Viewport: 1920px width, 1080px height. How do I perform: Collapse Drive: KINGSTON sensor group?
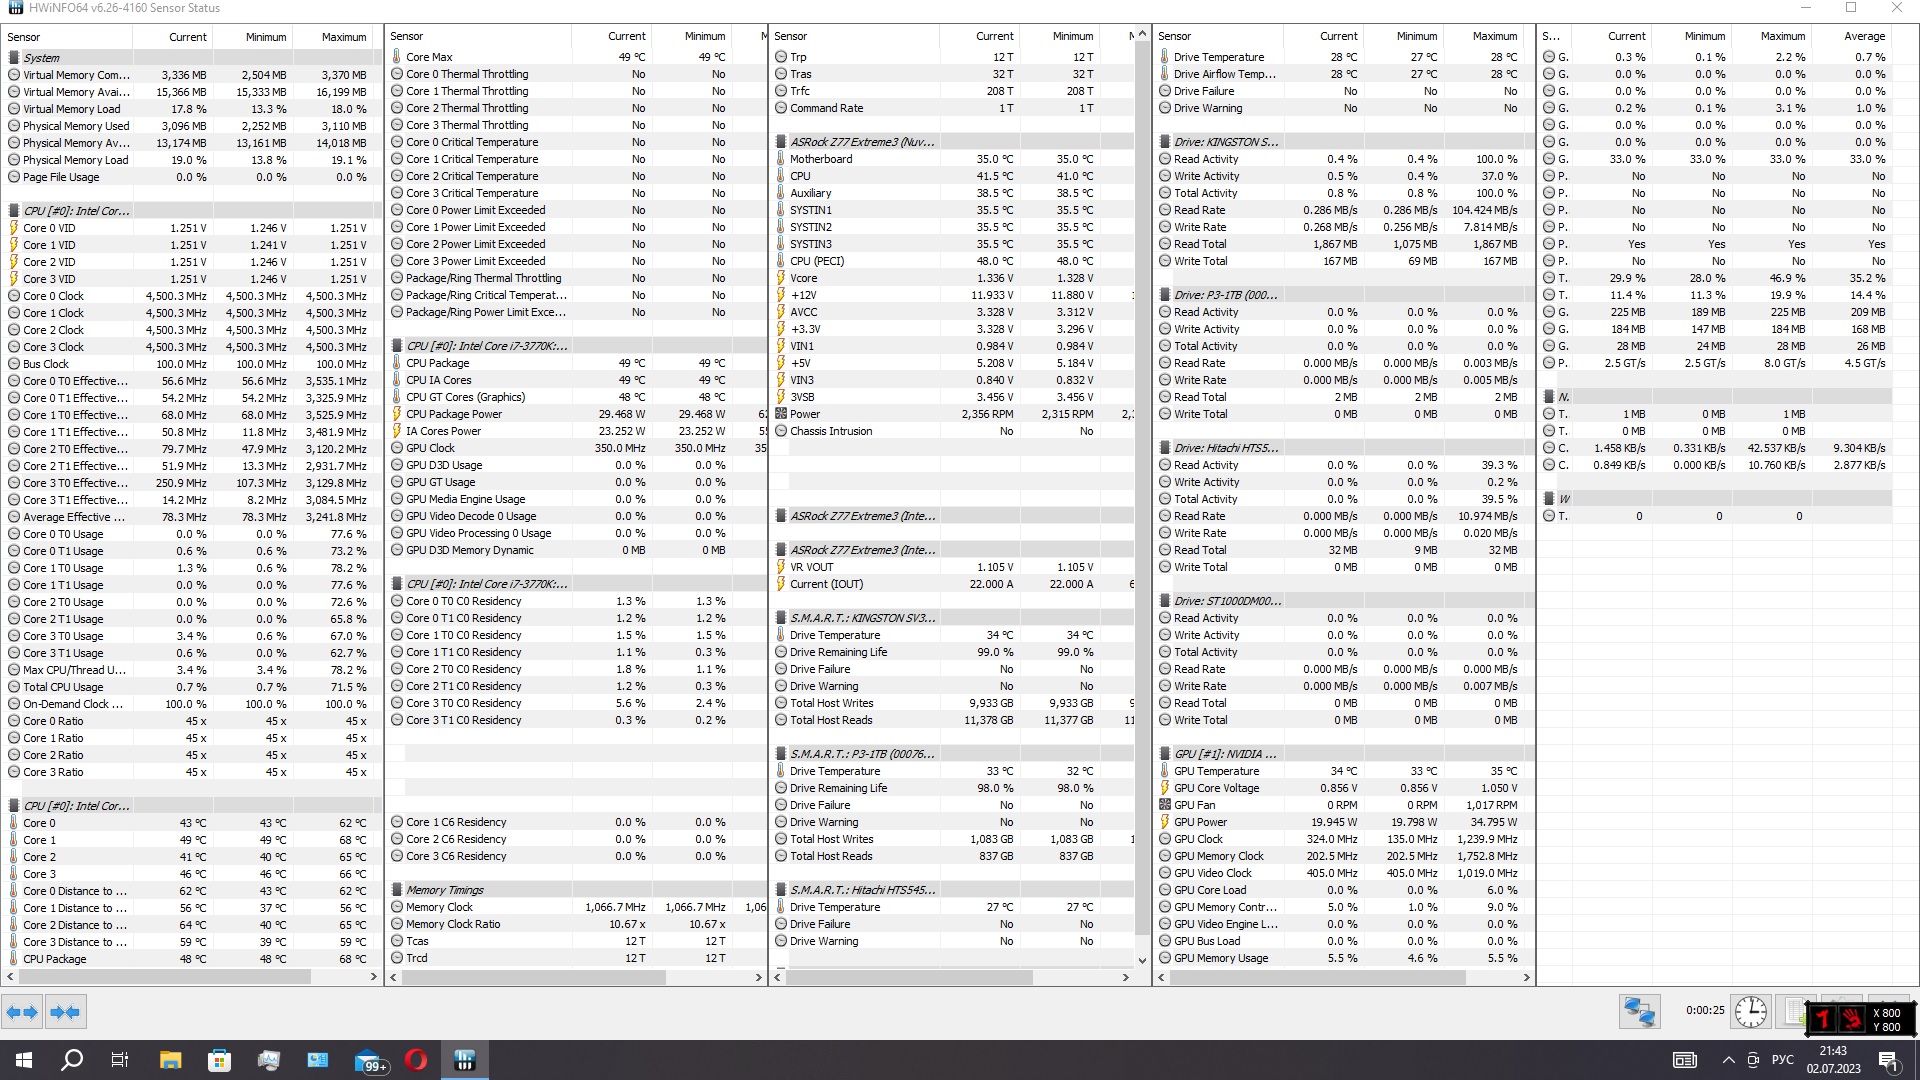coord(1225,142)
